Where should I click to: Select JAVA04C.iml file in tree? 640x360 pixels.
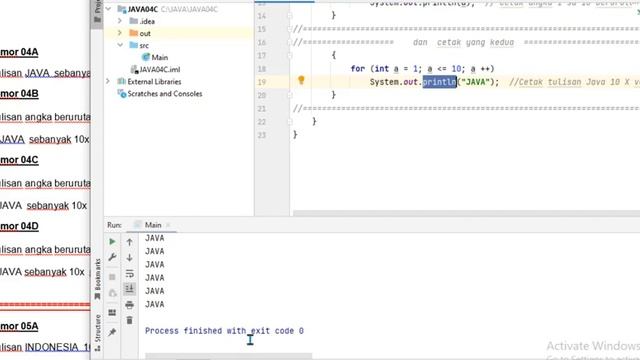160,69
